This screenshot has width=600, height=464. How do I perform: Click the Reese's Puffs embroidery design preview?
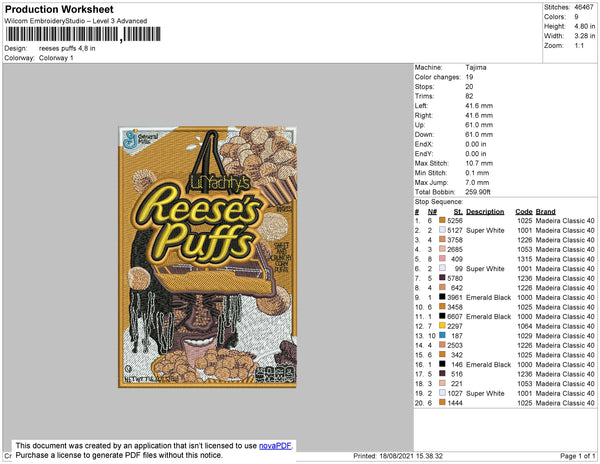point(207,257)
